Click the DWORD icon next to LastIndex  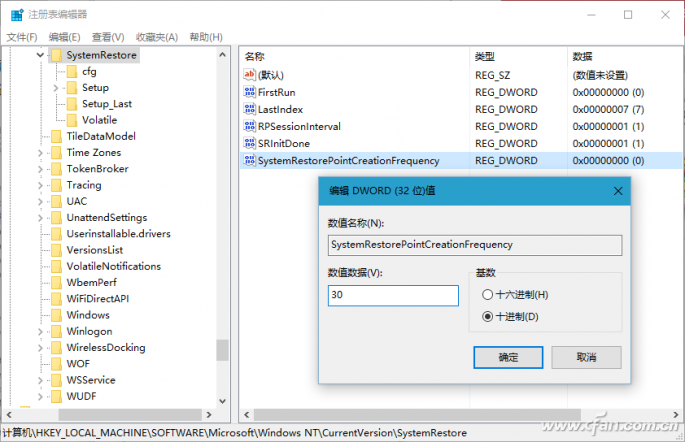249,109
